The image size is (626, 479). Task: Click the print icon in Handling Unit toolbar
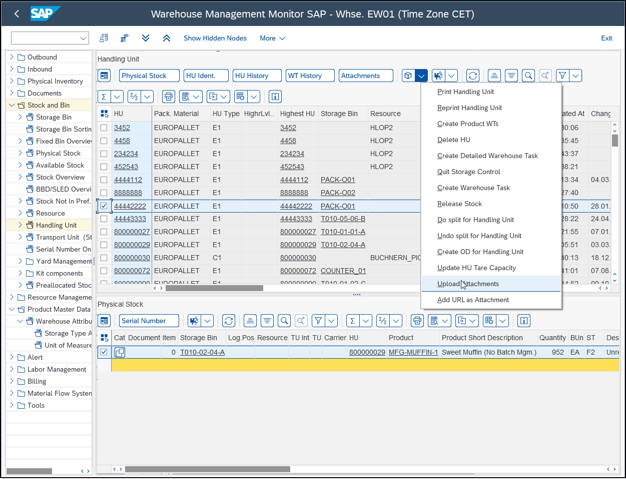168,97
